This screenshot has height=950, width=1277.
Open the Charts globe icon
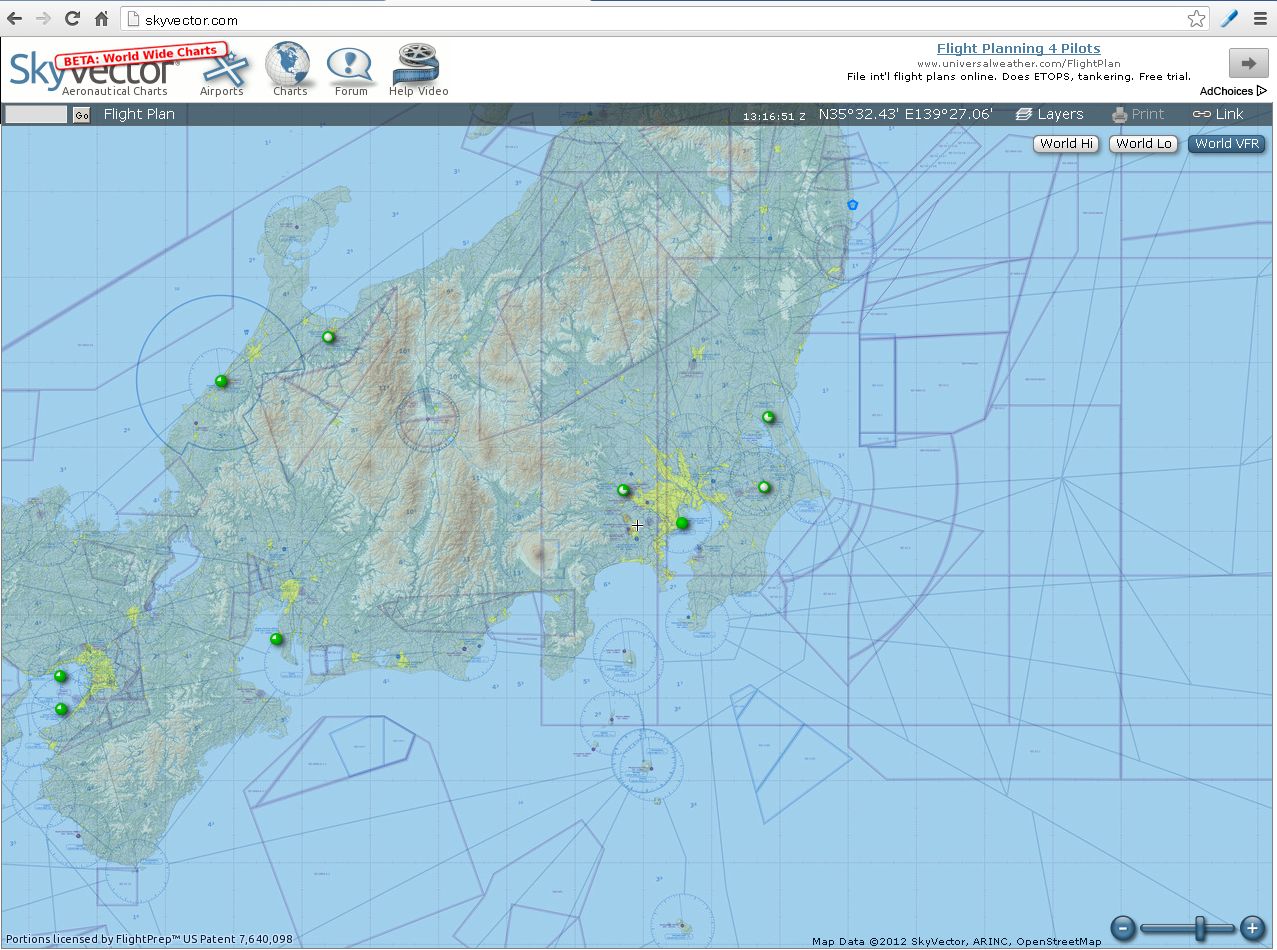point(289,65)
